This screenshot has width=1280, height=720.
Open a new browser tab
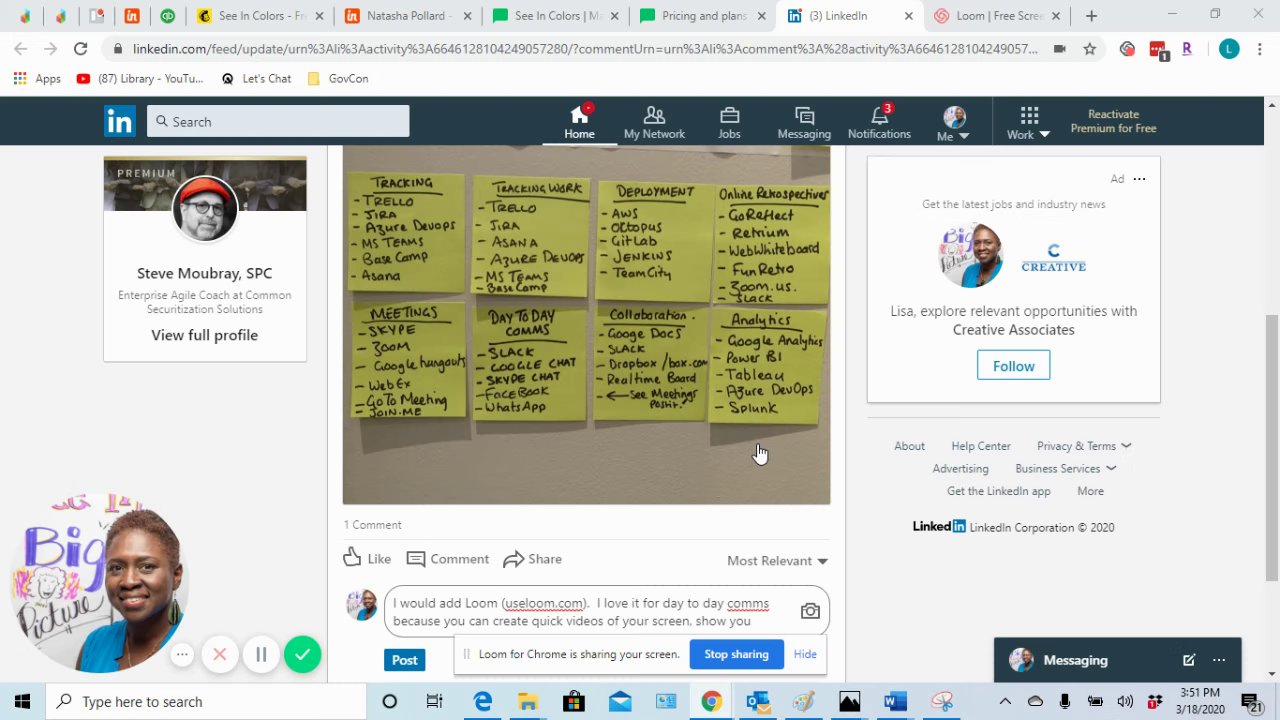tap(1091, 16)
